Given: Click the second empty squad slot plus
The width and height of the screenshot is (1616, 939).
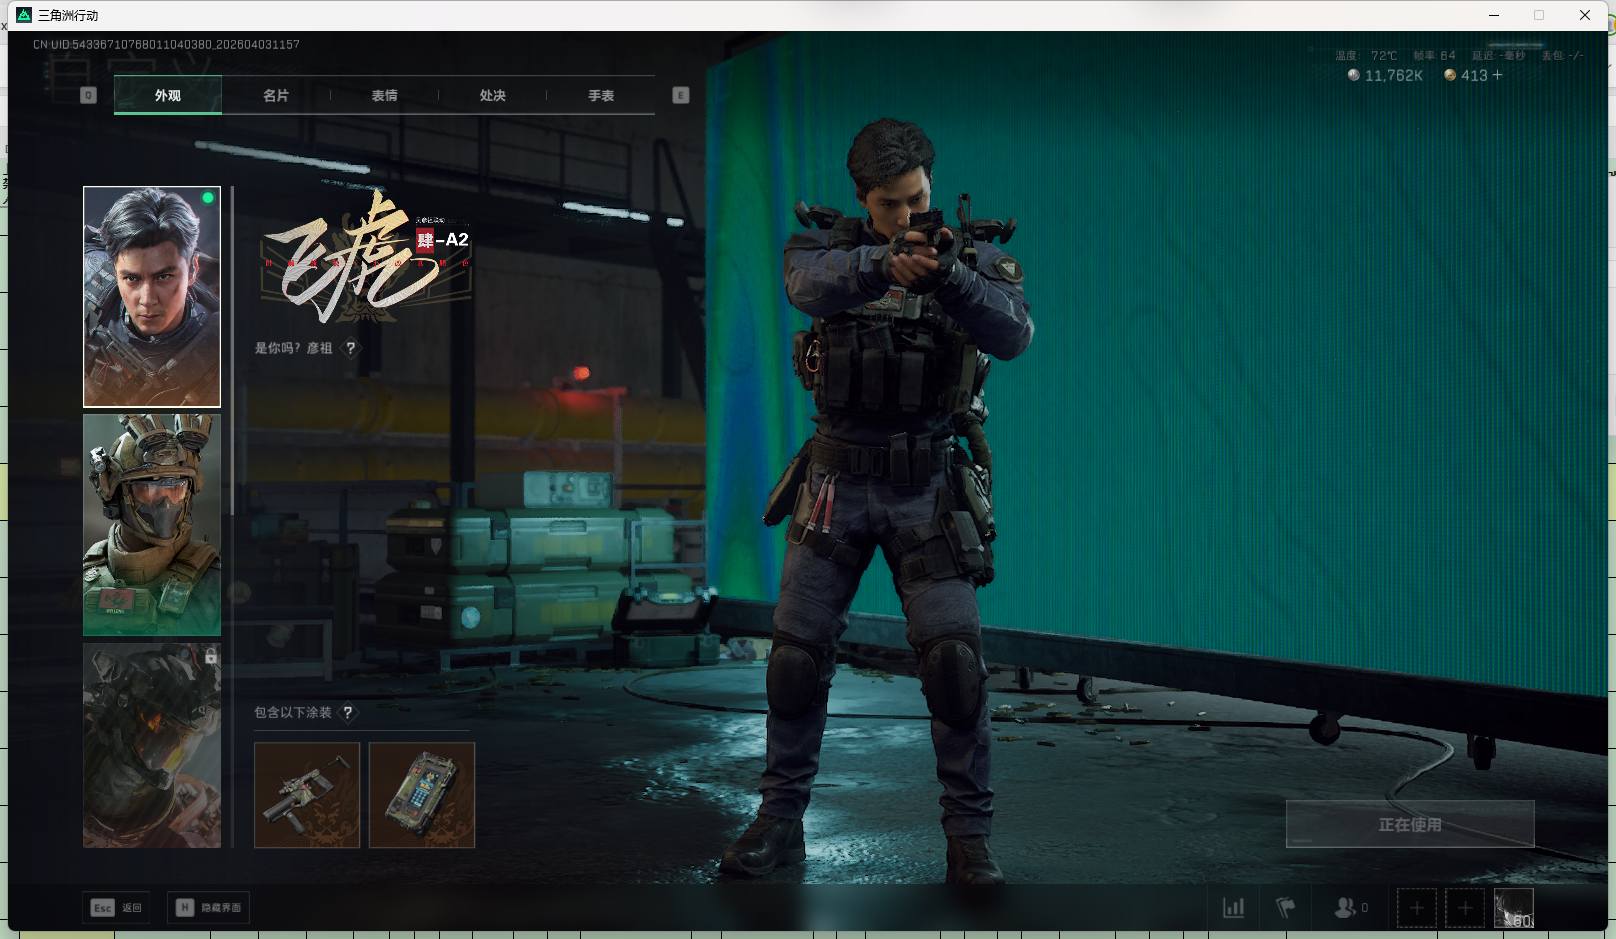Looking at the screenshot, I should coord(1464,908).
